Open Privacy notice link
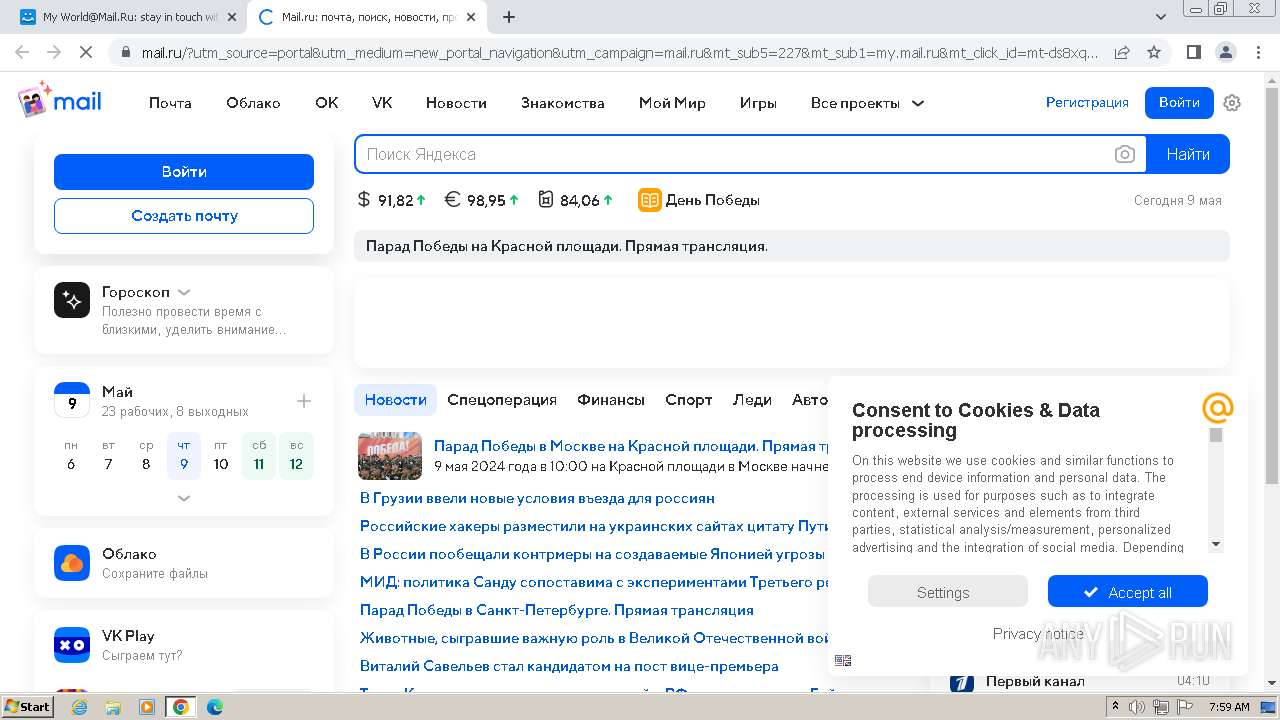 1038,634
